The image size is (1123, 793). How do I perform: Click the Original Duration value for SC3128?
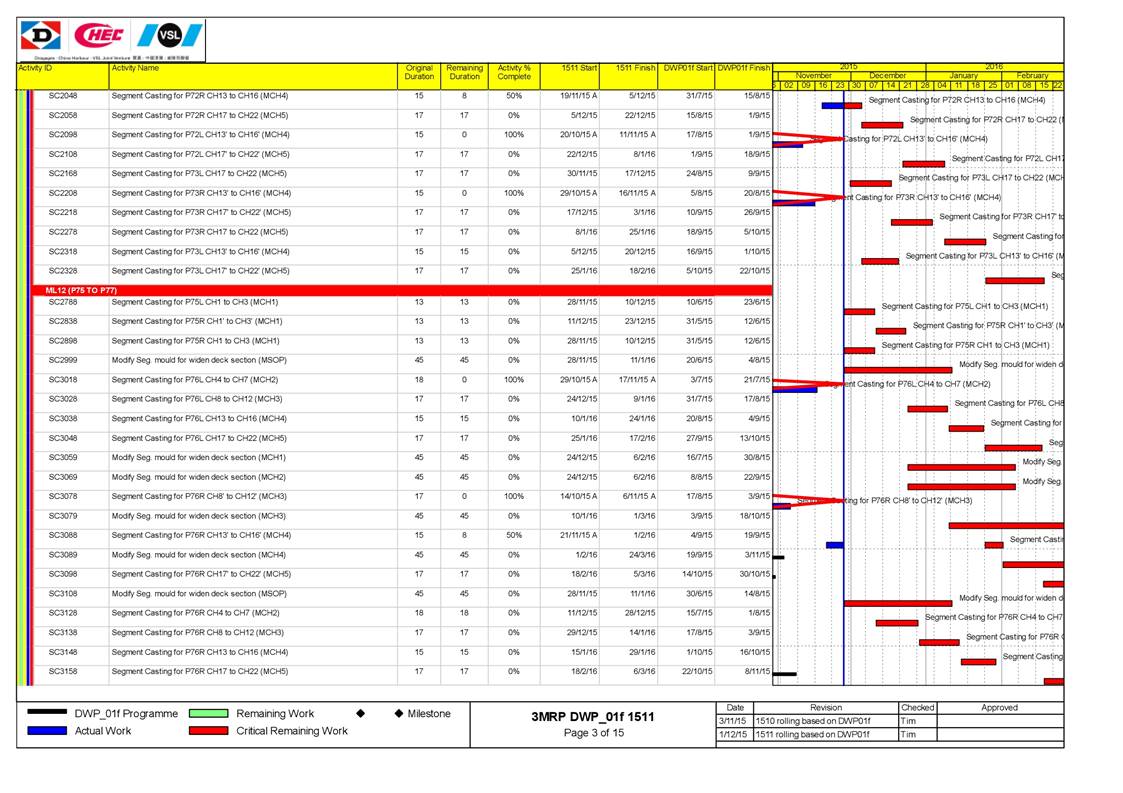pyautogui.click(x=419, y=613)
